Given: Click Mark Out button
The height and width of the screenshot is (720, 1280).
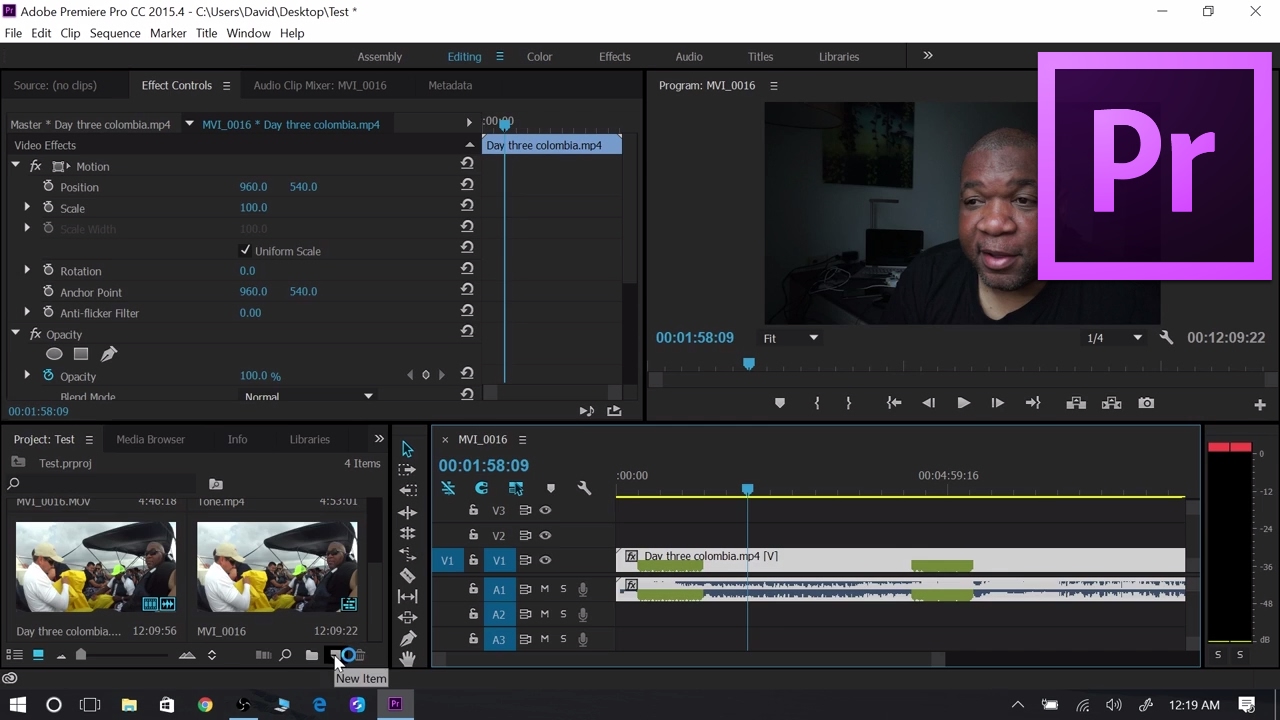Looking at the screenshot, I should click(x=849, y=403).
